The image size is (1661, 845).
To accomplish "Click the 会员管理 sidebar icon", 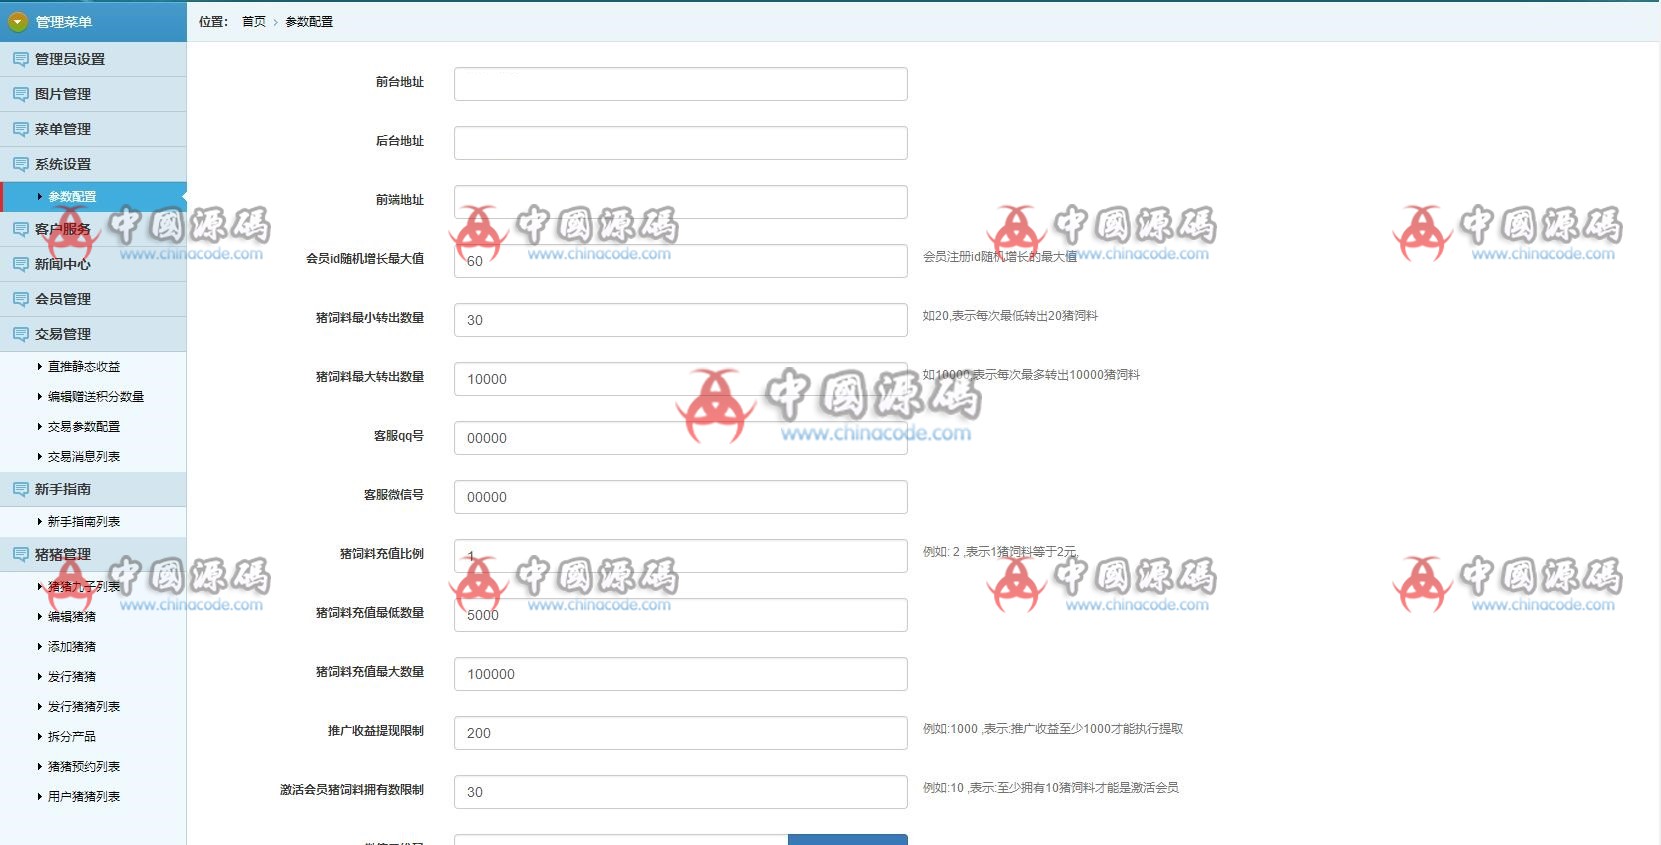I will click(x=20, y=300).
